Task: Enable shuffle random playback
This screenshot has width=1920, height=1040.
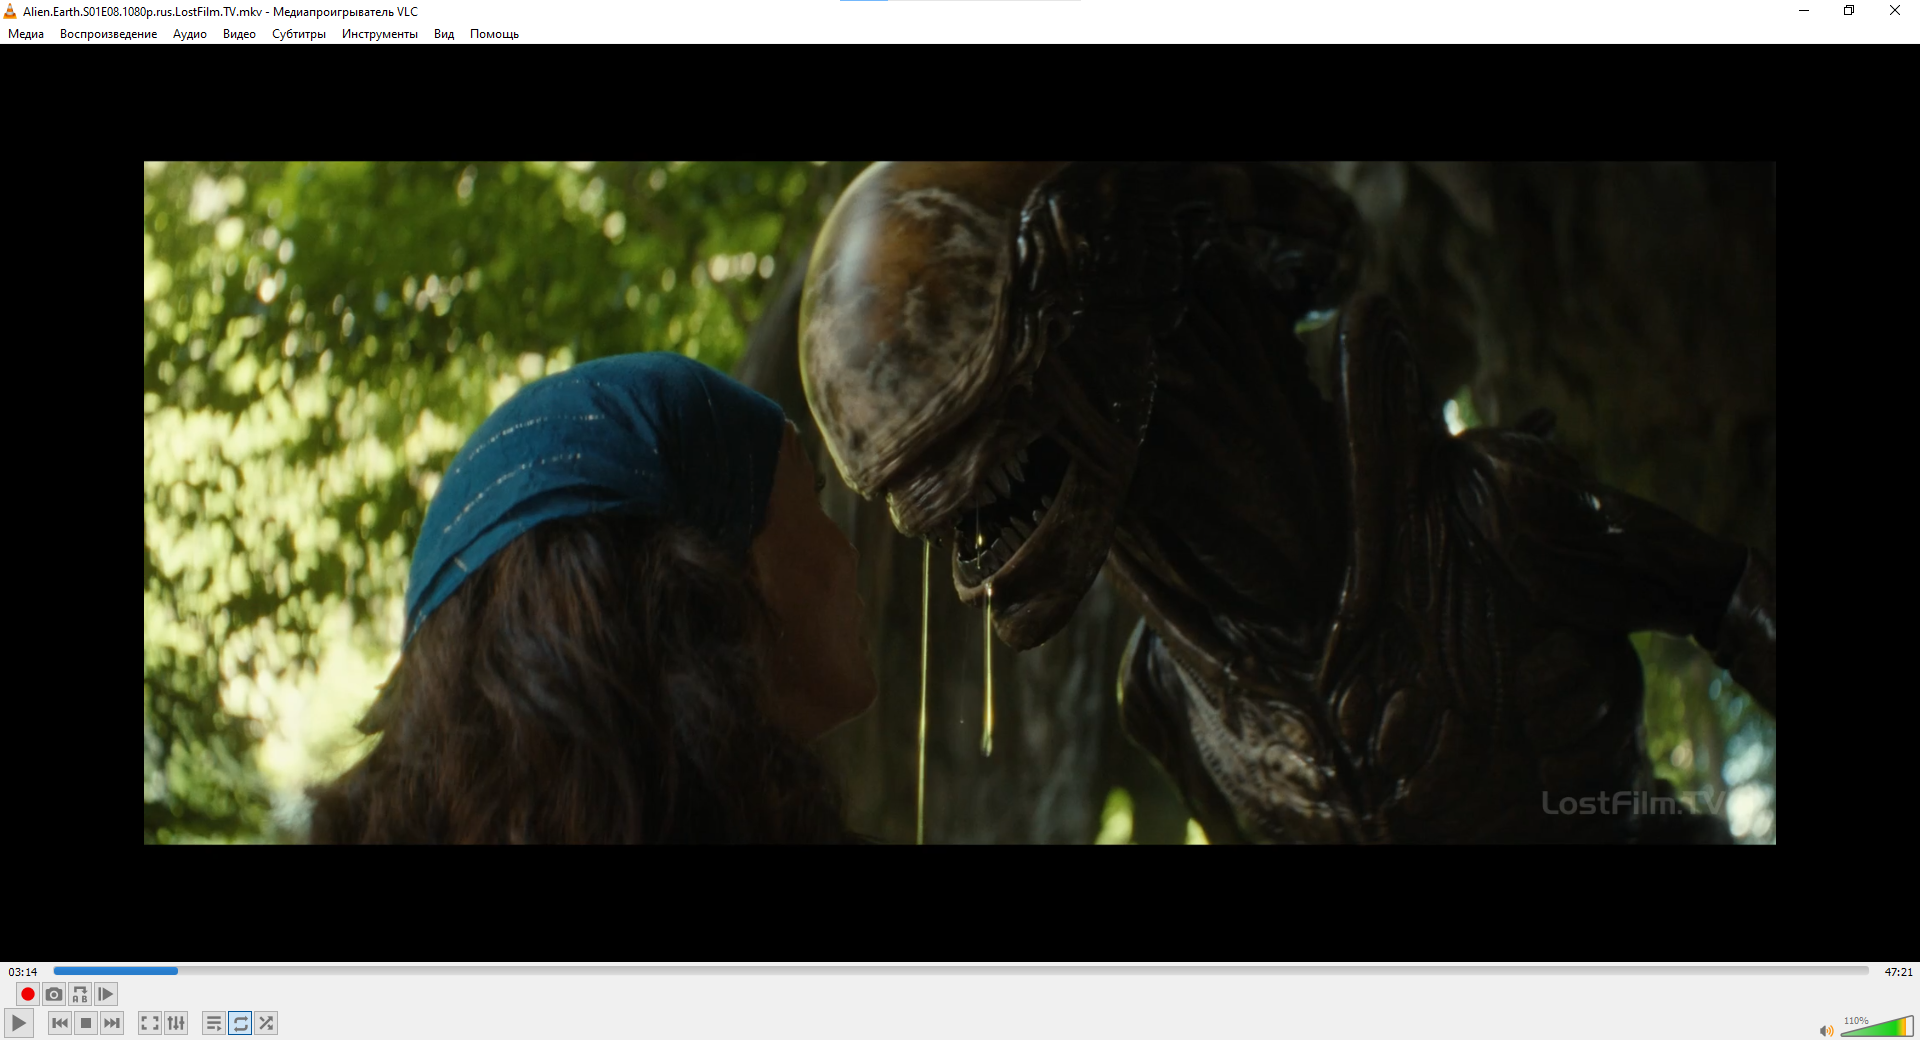Action: (266, 1023)
